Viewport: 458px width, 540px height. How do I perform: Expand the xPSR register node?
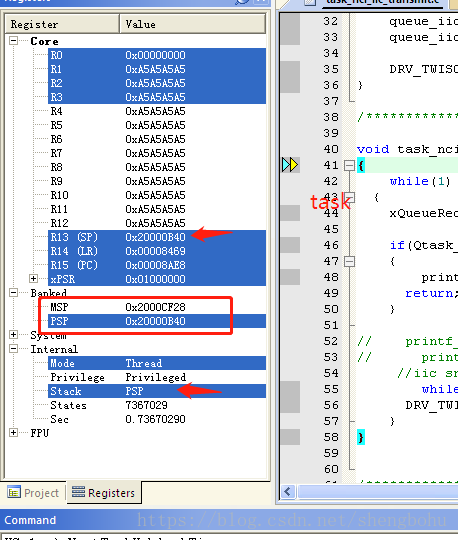(33, 279)
